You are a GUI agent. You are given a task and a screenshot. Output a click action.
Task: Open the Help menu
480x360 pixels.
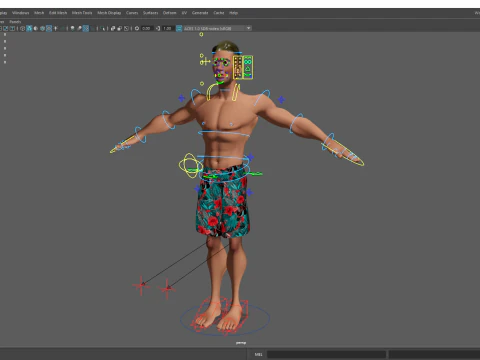233,13
